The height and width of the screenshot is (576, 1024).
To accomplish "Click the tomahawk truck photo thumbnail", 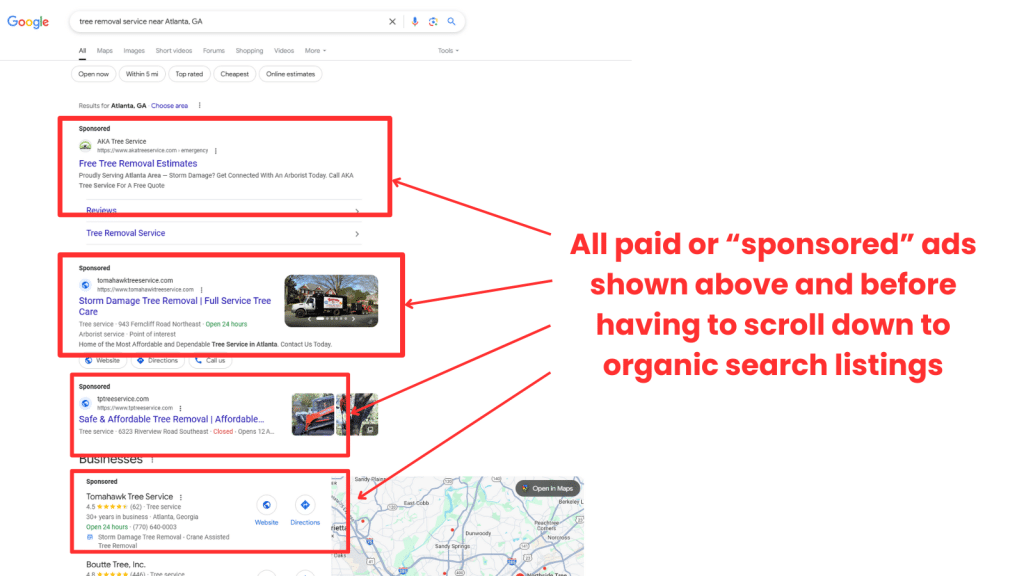I will (x=331, y=300).
